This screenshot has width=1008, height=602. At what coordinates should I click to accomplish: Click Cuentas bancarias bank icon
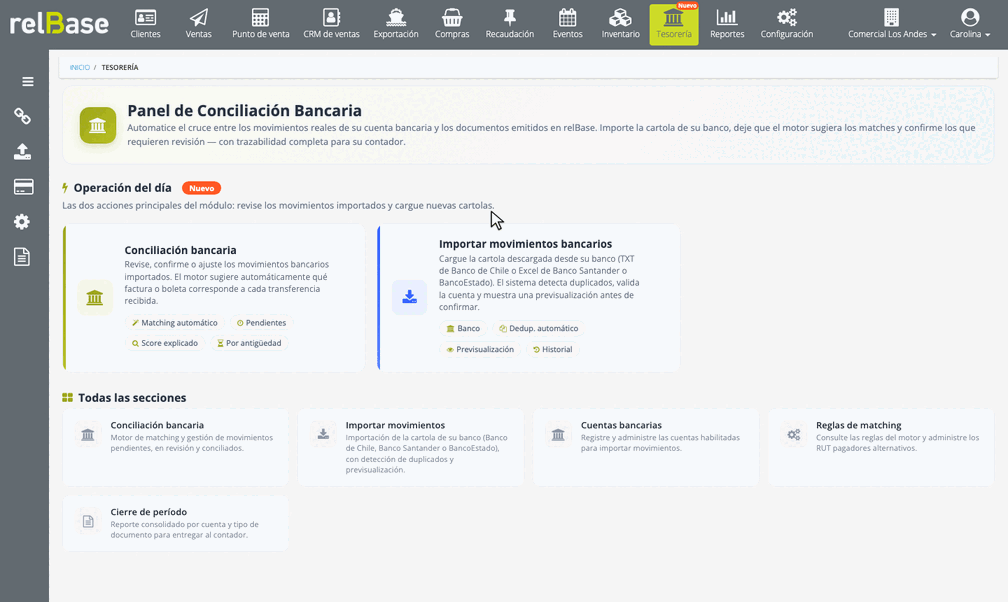click(x=558, y=435)
